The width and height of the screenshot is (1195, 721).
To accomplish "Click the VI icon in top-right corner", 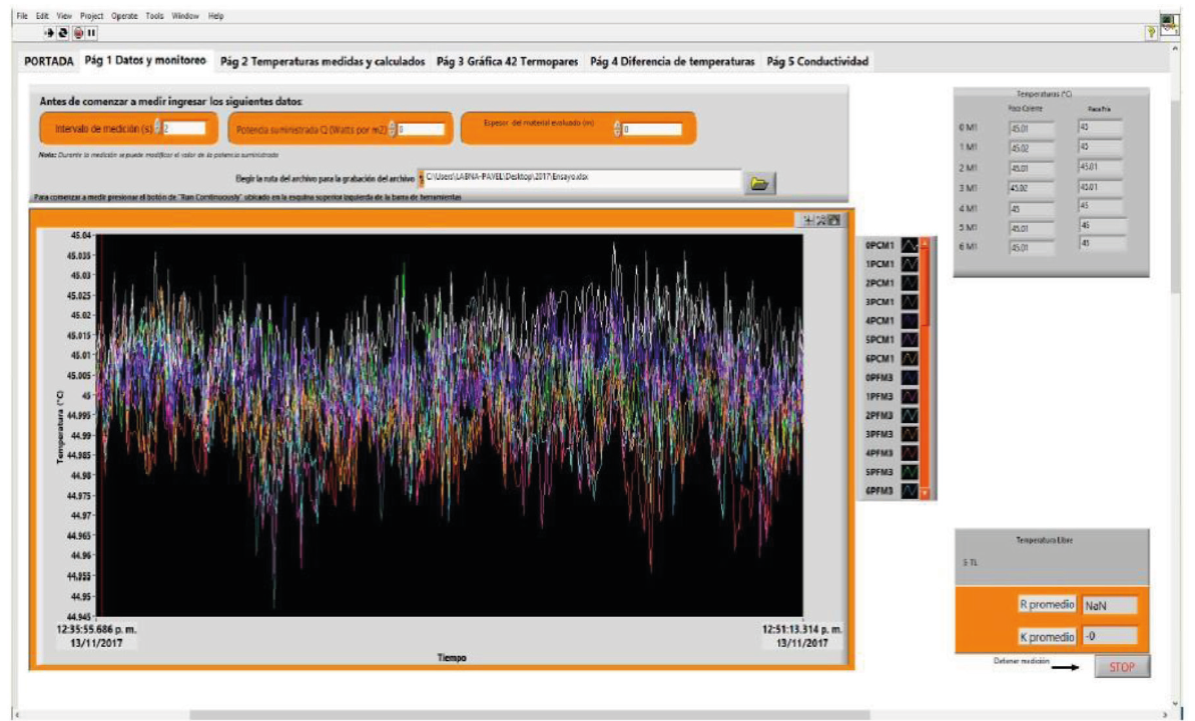I will click(1168, 24).
